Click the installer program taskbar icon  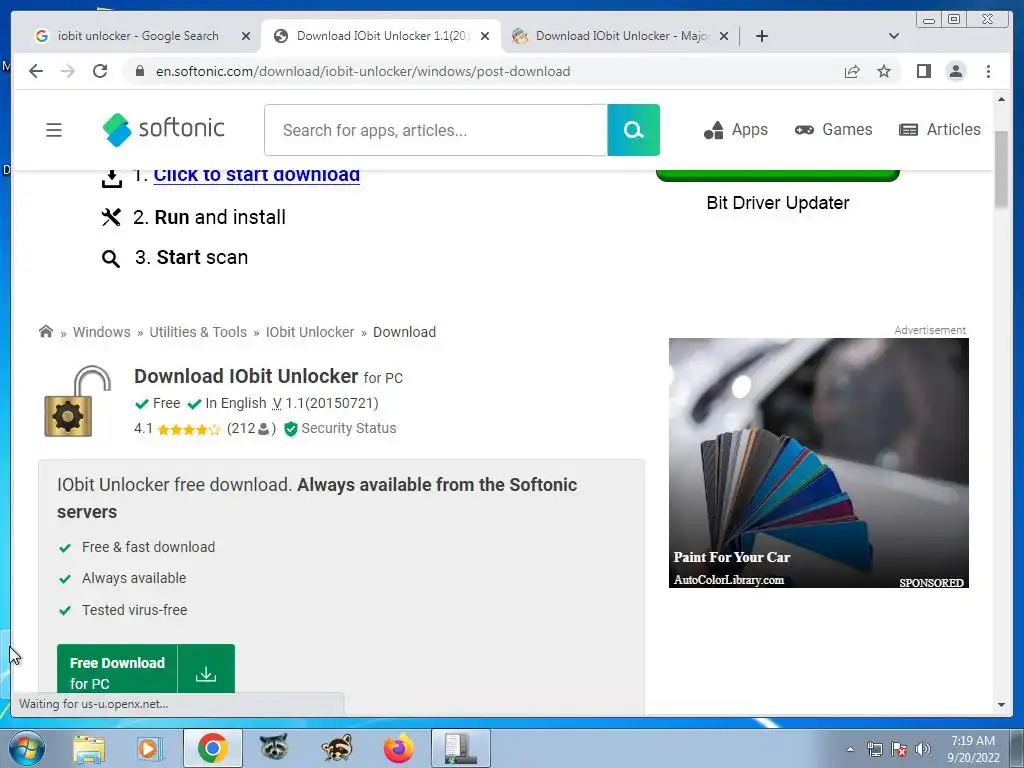[x=460, y=748]
